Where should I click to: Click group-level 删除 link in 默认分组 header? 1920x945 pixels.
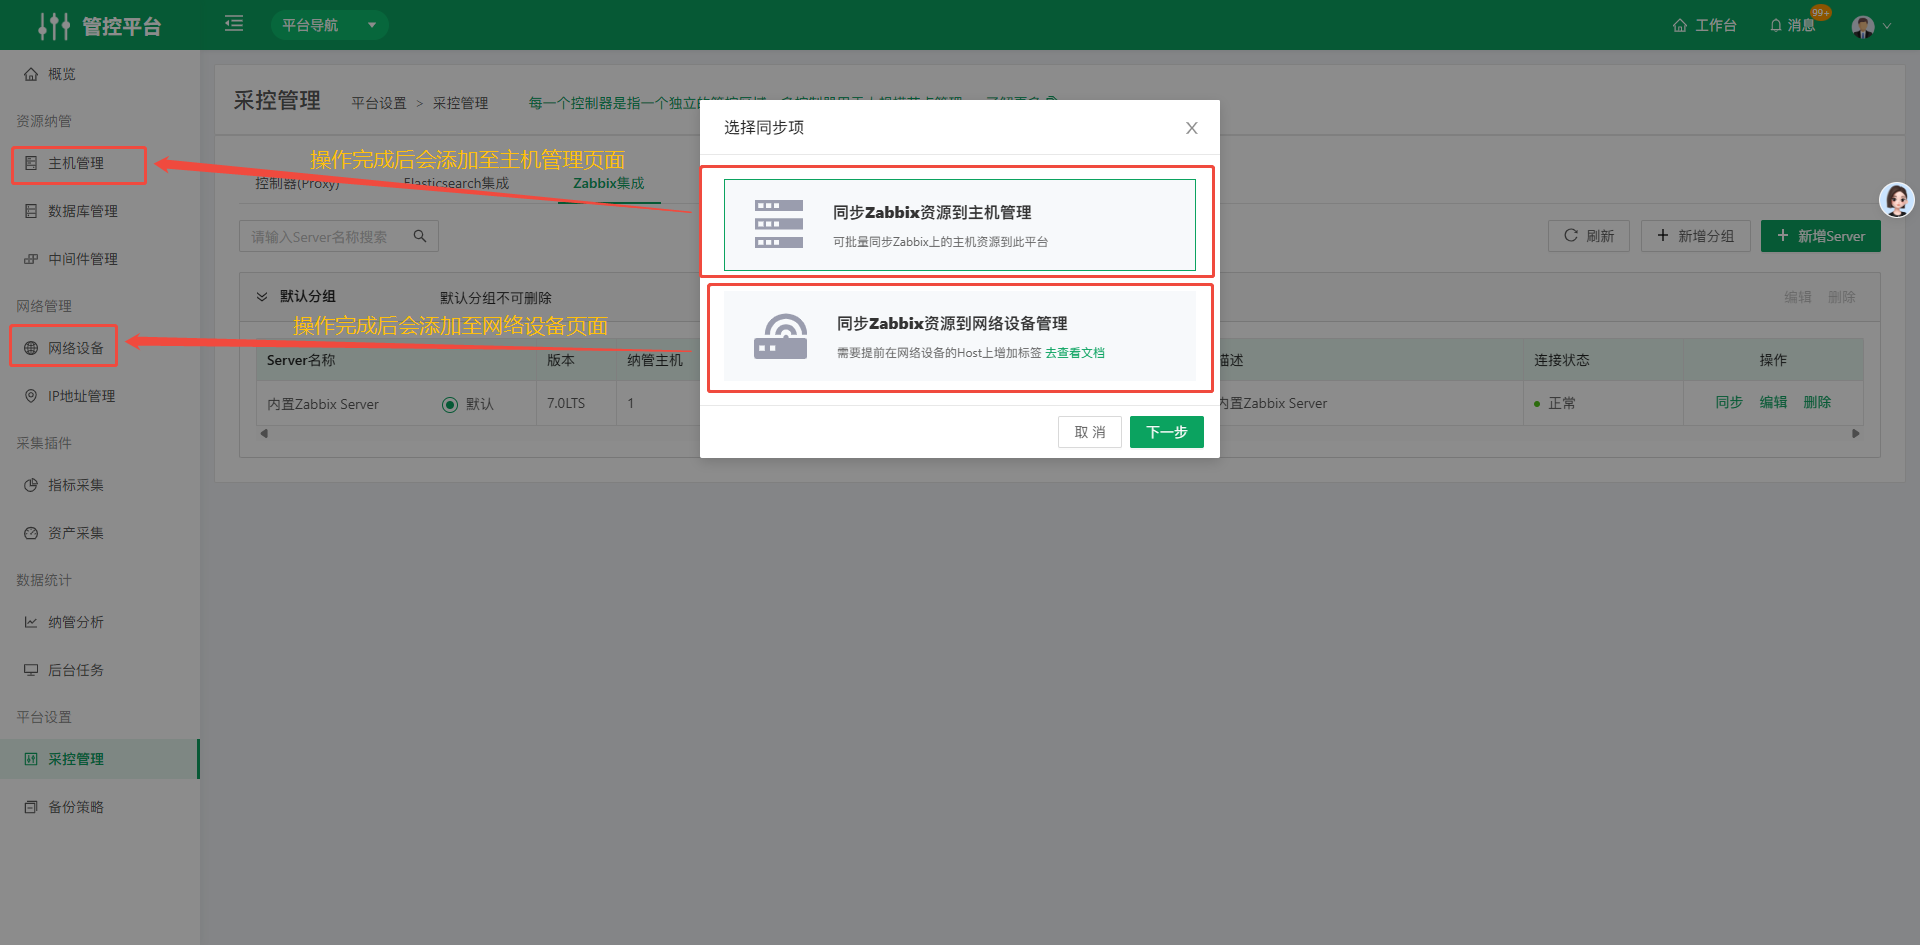click(x=1842, y=297)
